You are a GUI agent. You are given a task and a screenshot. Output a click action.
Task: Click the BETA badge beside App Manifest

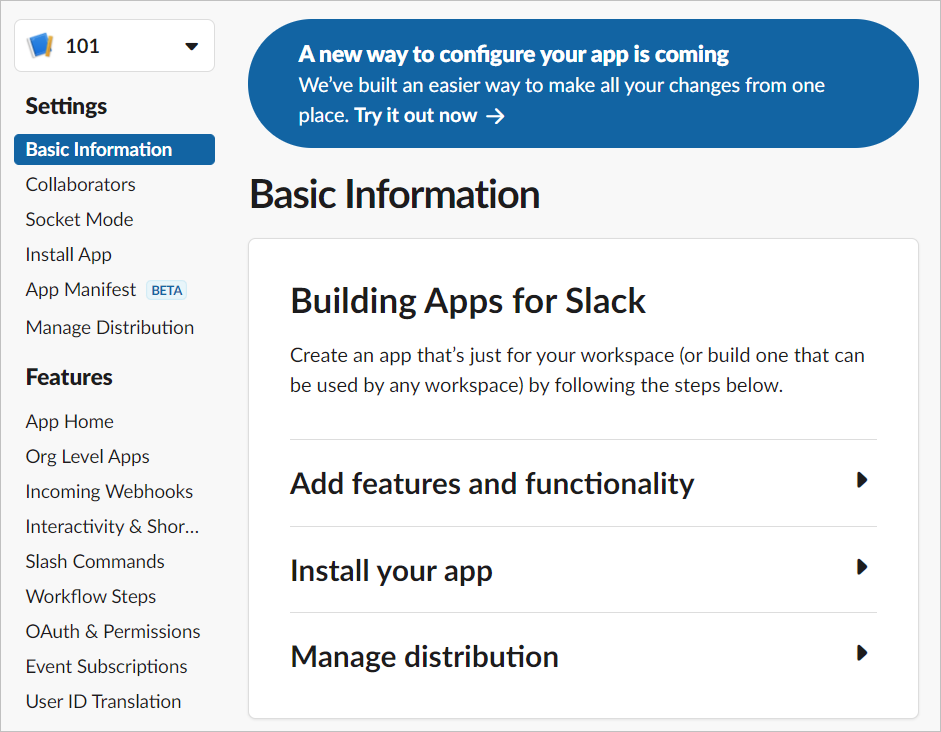167,290
